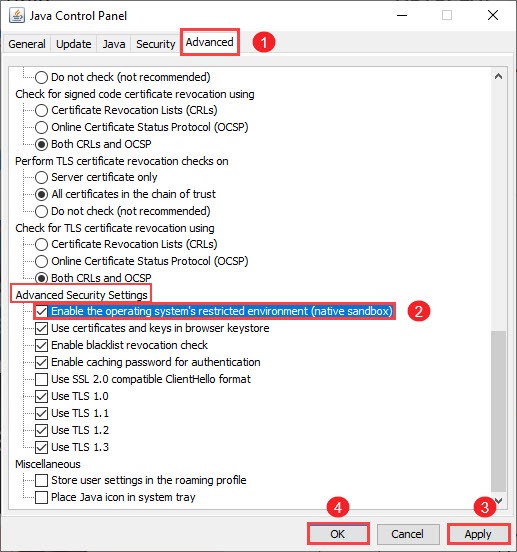Image resolution: width=517 pixels, height=552 pixels.
Task: Toggle the Use TLS 1.0 checkbox
Action: 42,396
